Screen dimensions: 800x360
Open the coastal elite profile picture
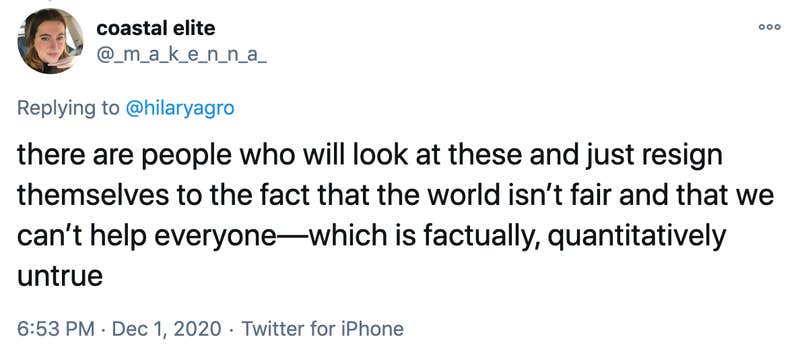coord(50,41)
